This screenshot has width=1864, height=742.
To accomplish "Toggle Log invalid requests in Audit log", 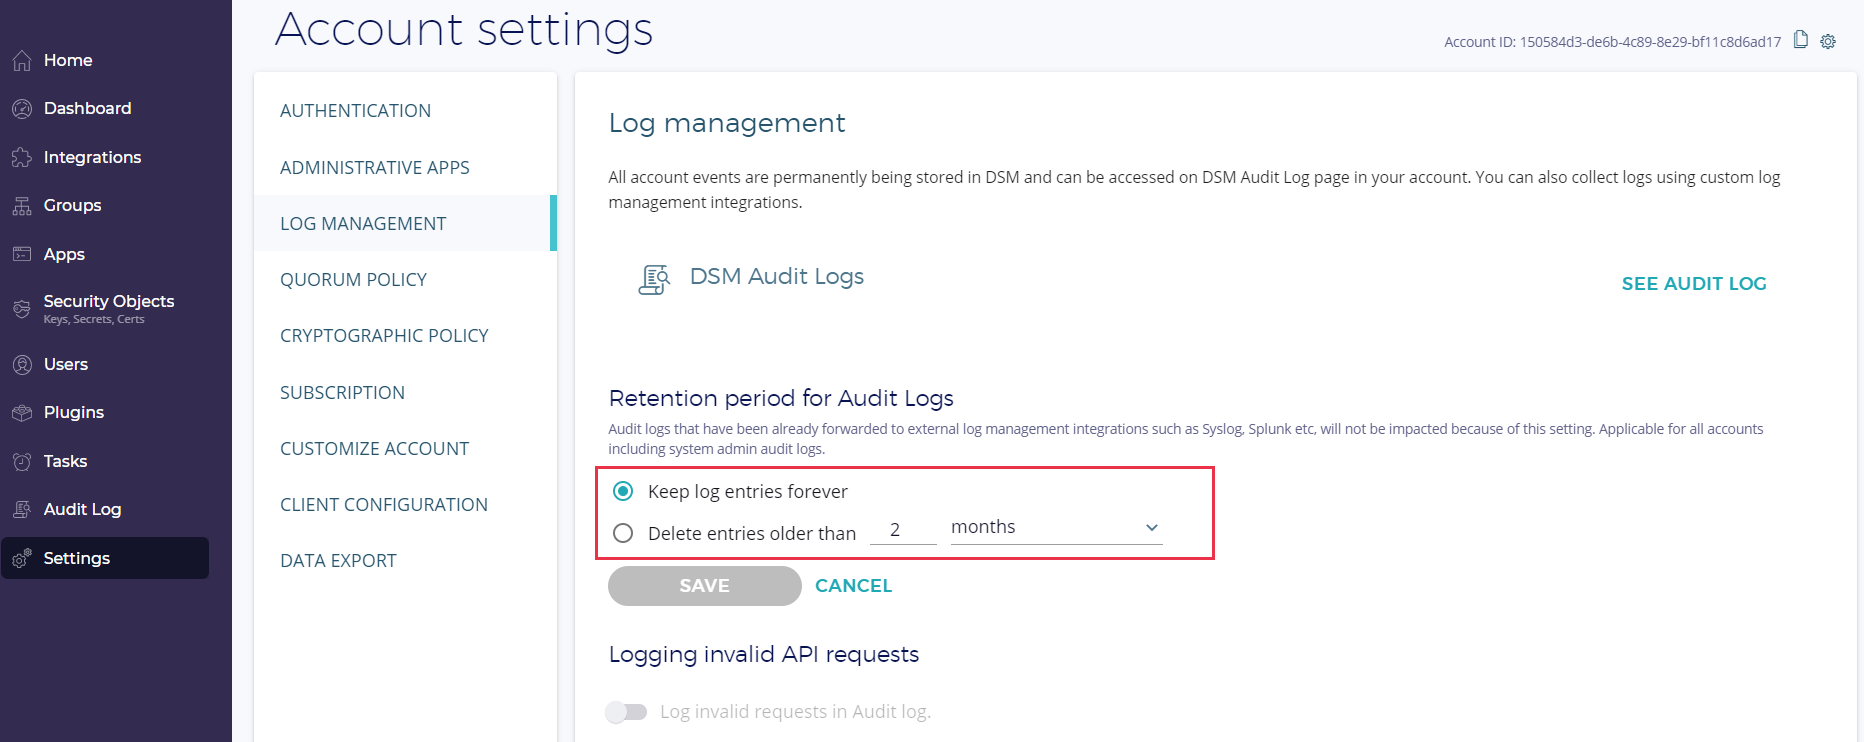I will (x=626, y=712).
